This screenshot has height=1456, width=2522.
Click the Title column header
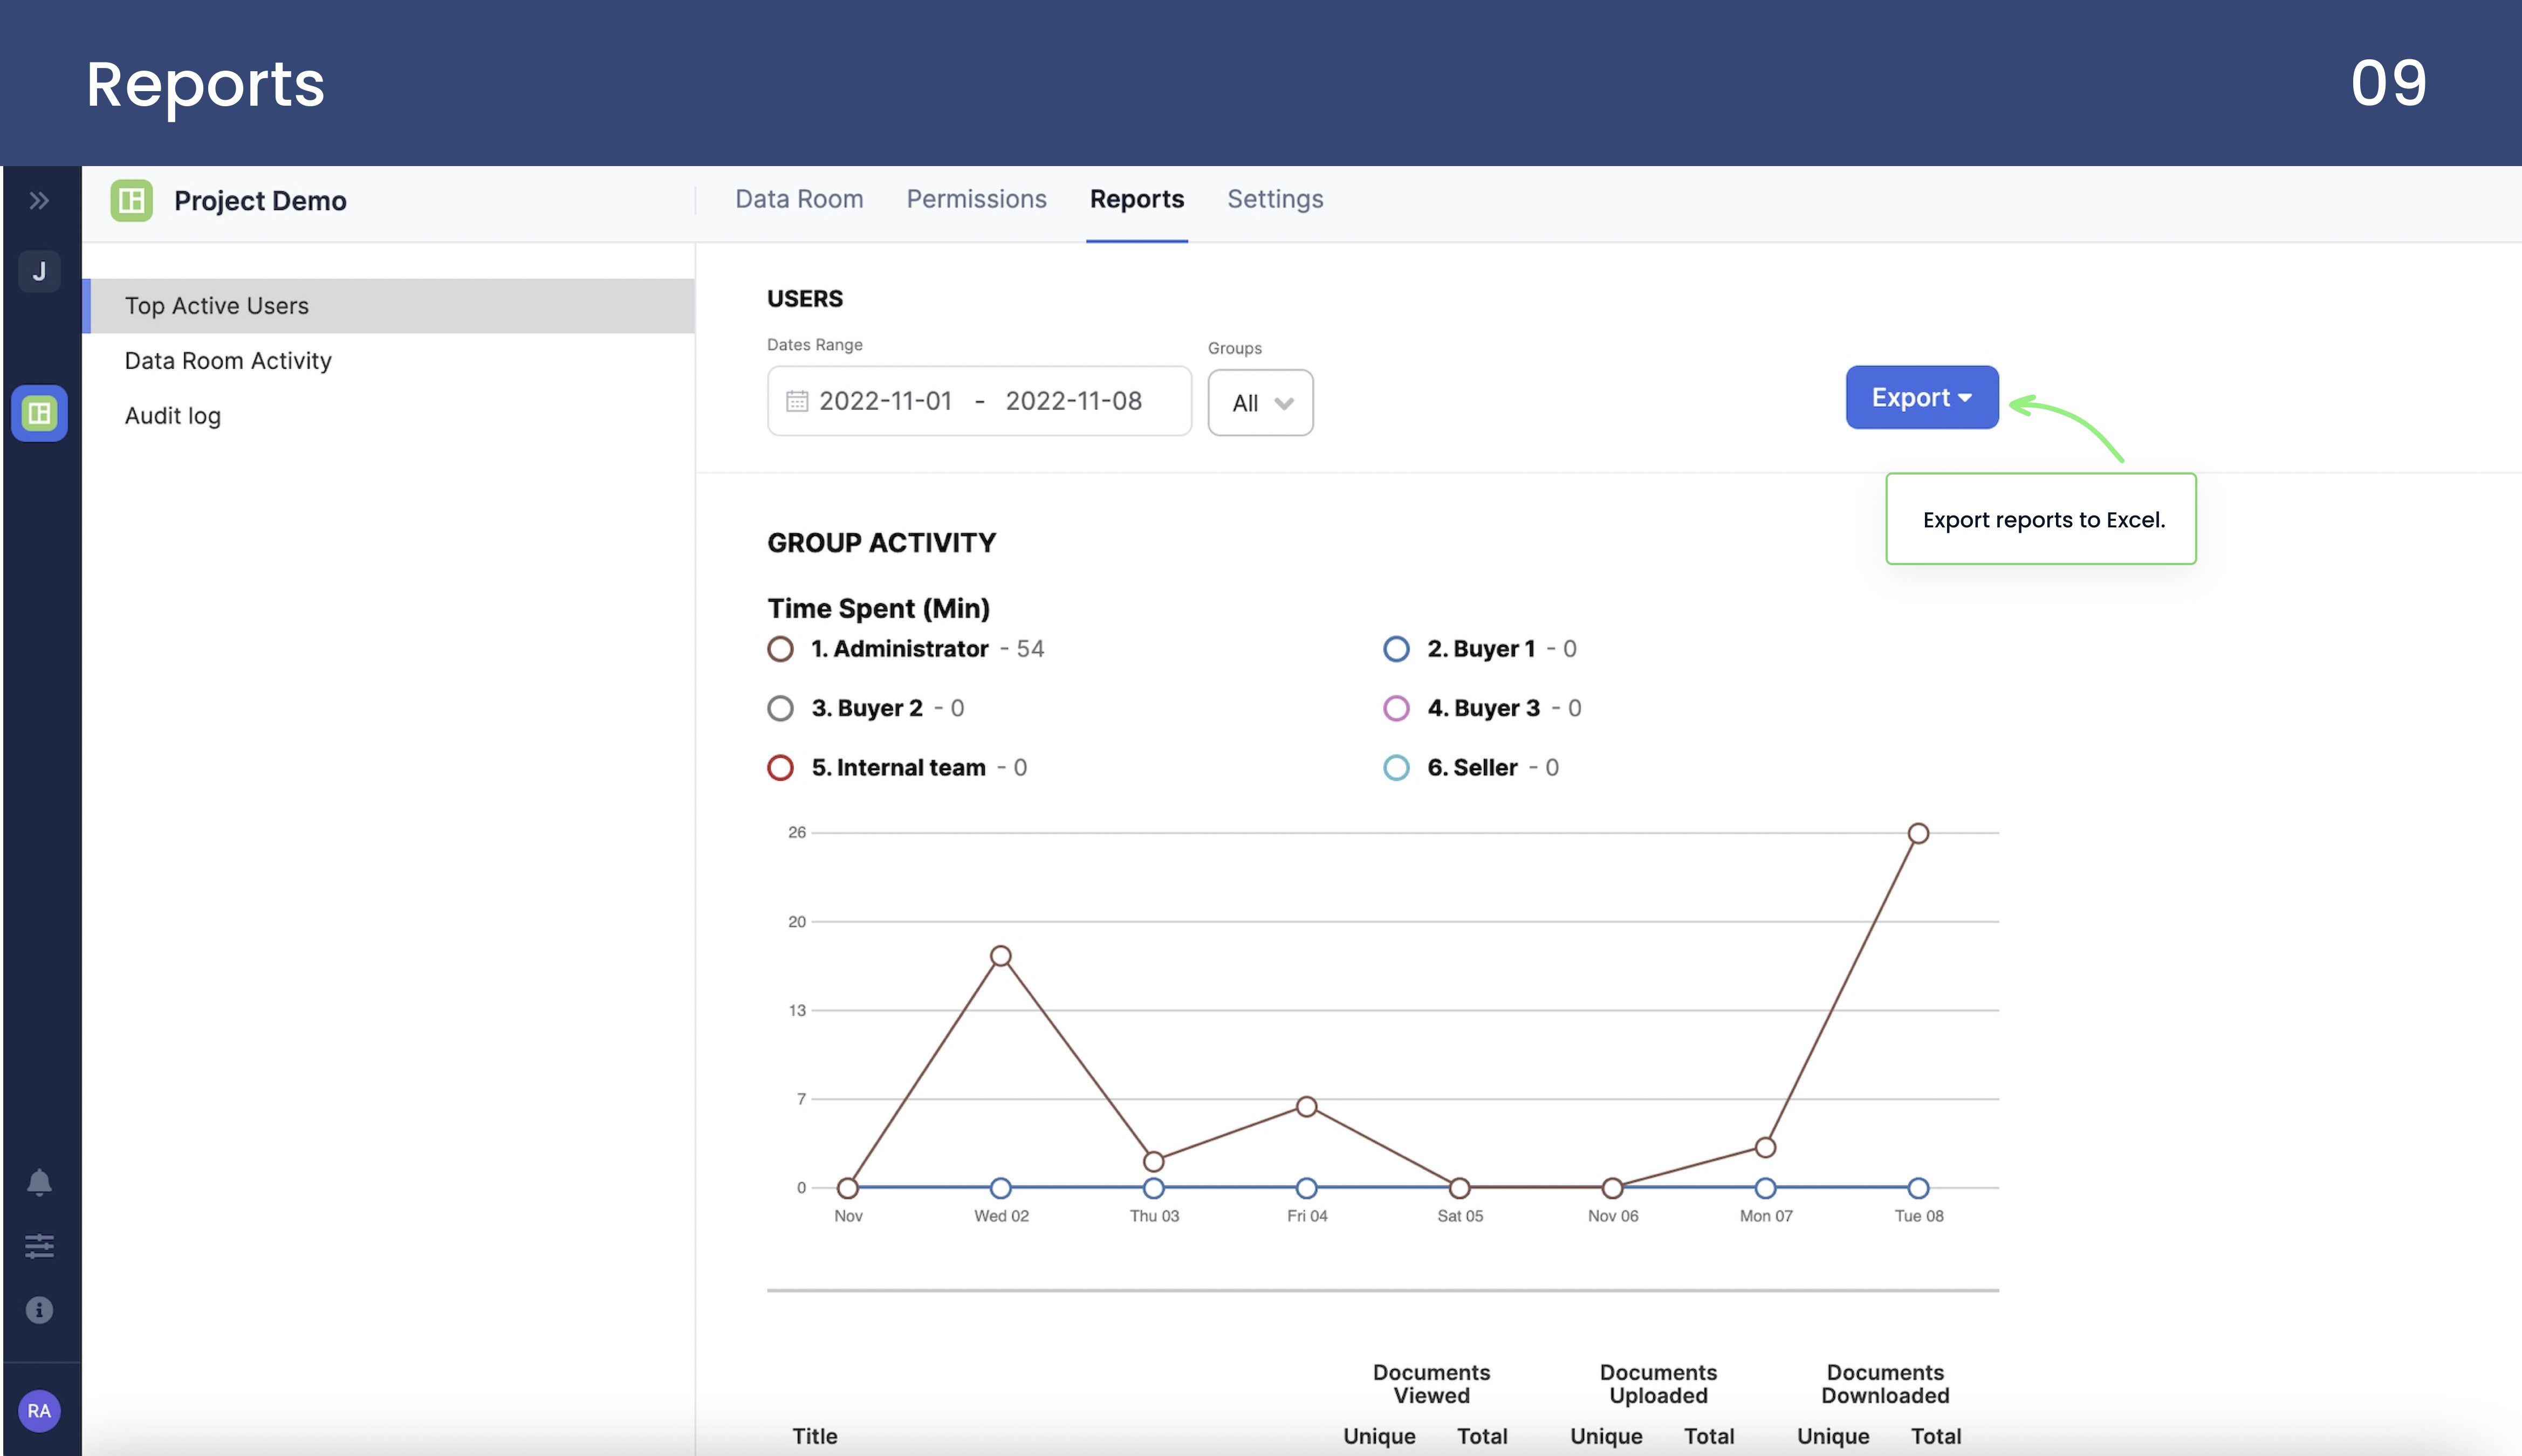pos(815,1436)
